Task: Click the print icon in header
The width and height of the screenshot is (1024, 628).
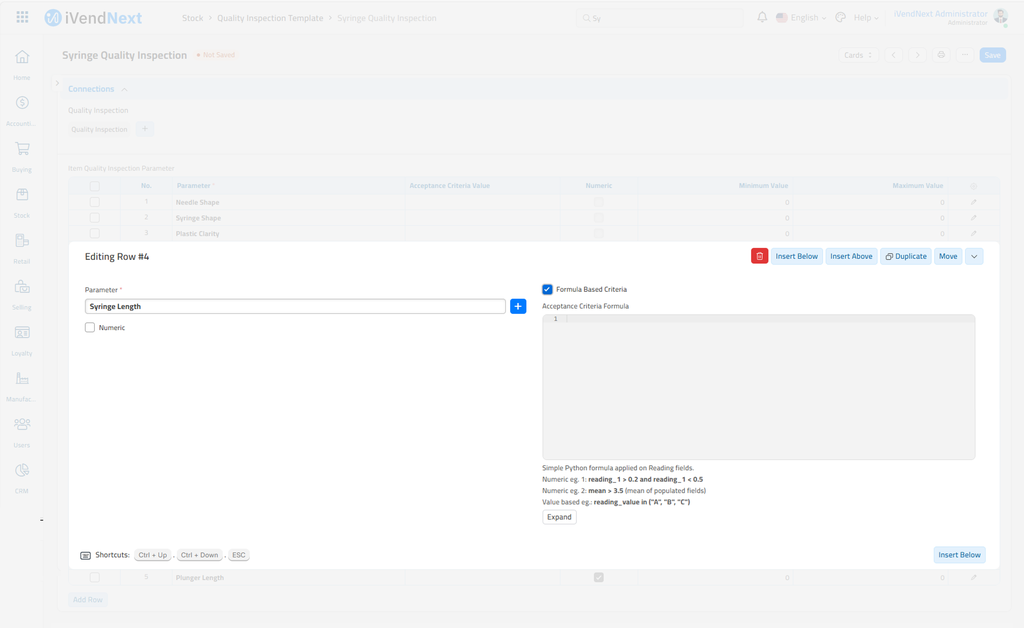Action: [x=941, y=55]
